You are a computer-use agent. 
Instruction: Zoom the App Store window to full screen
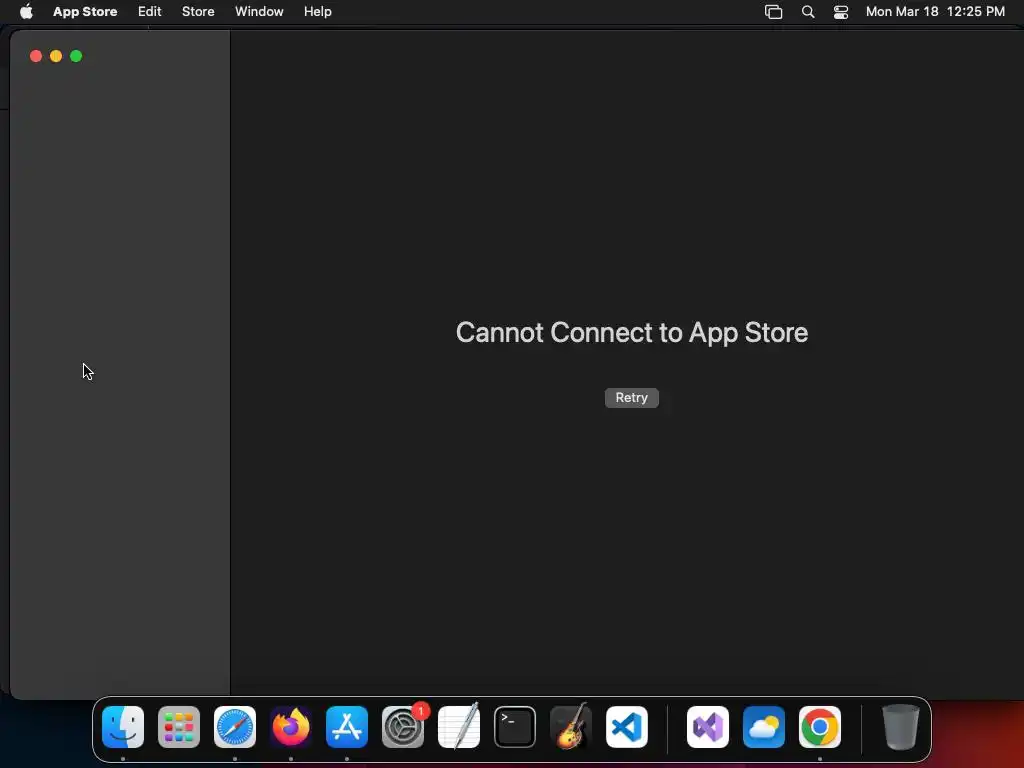pos(76,56)
